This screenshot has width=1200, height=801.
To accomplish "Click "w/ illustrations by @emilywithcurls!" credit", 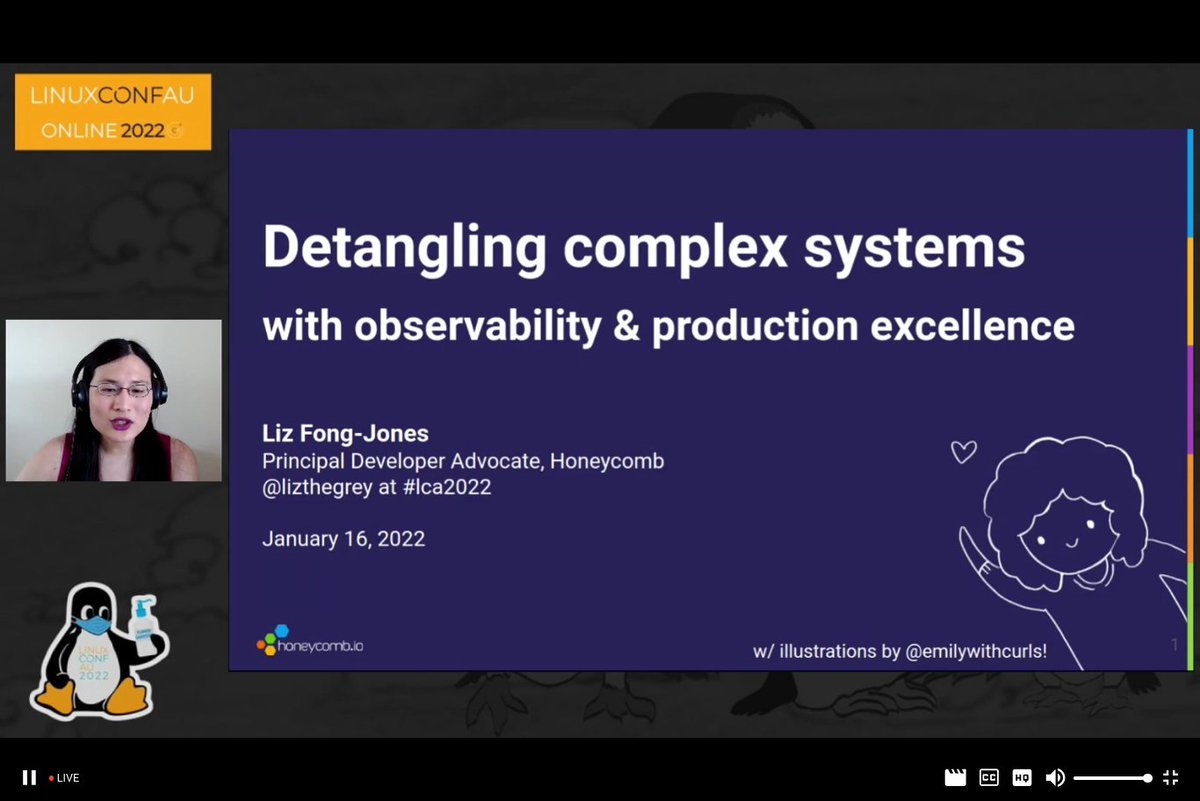I will [900, 651].
